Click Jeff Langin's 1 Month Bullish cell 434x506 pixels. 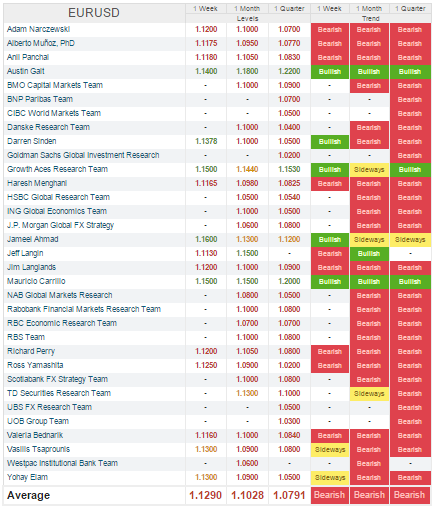[369, 254]
